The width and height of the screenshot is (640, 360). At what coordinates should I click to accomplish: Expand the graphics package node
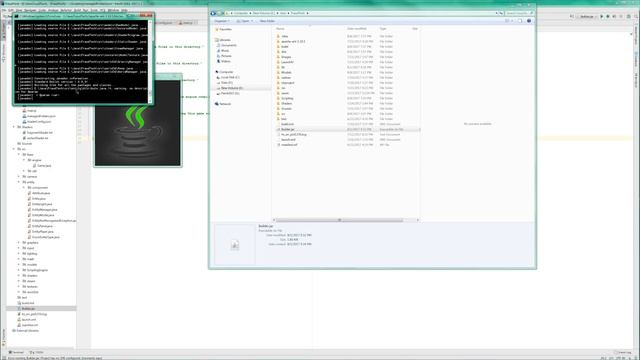[x=19, y=242]
